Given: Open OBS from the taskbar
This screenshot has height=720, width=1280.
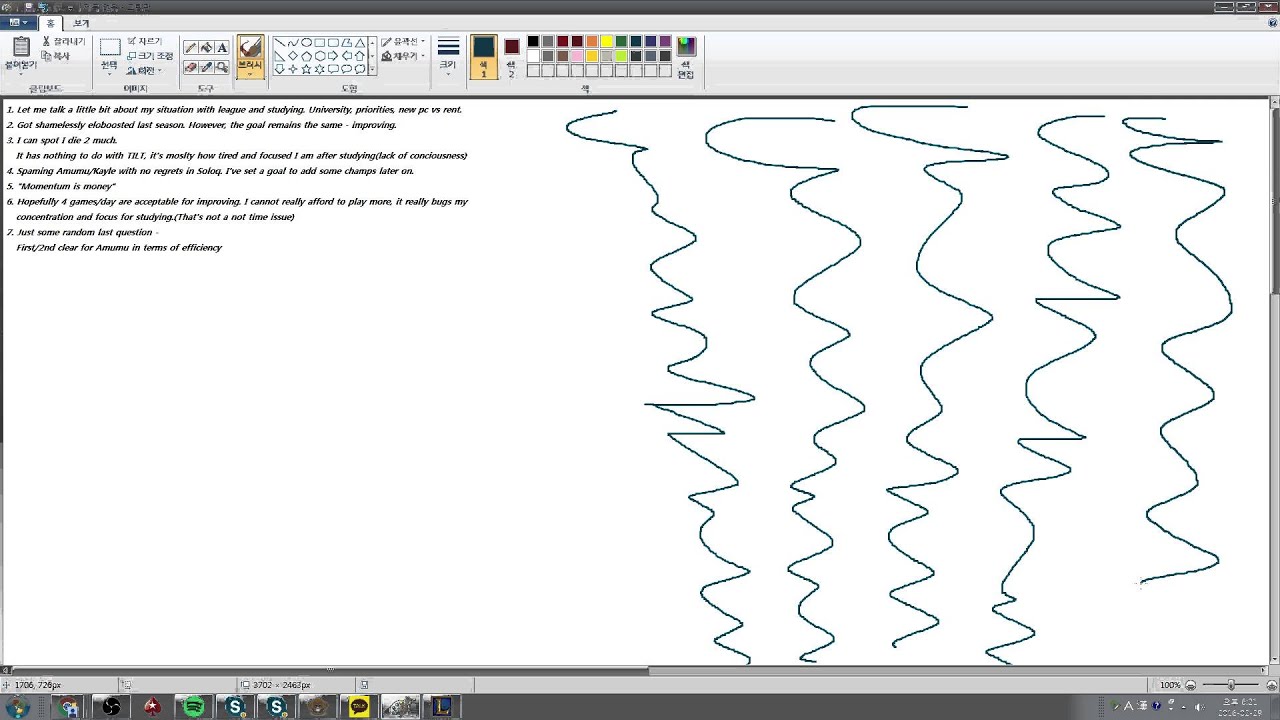Looking at the screenshot, I should pos(111,707).
